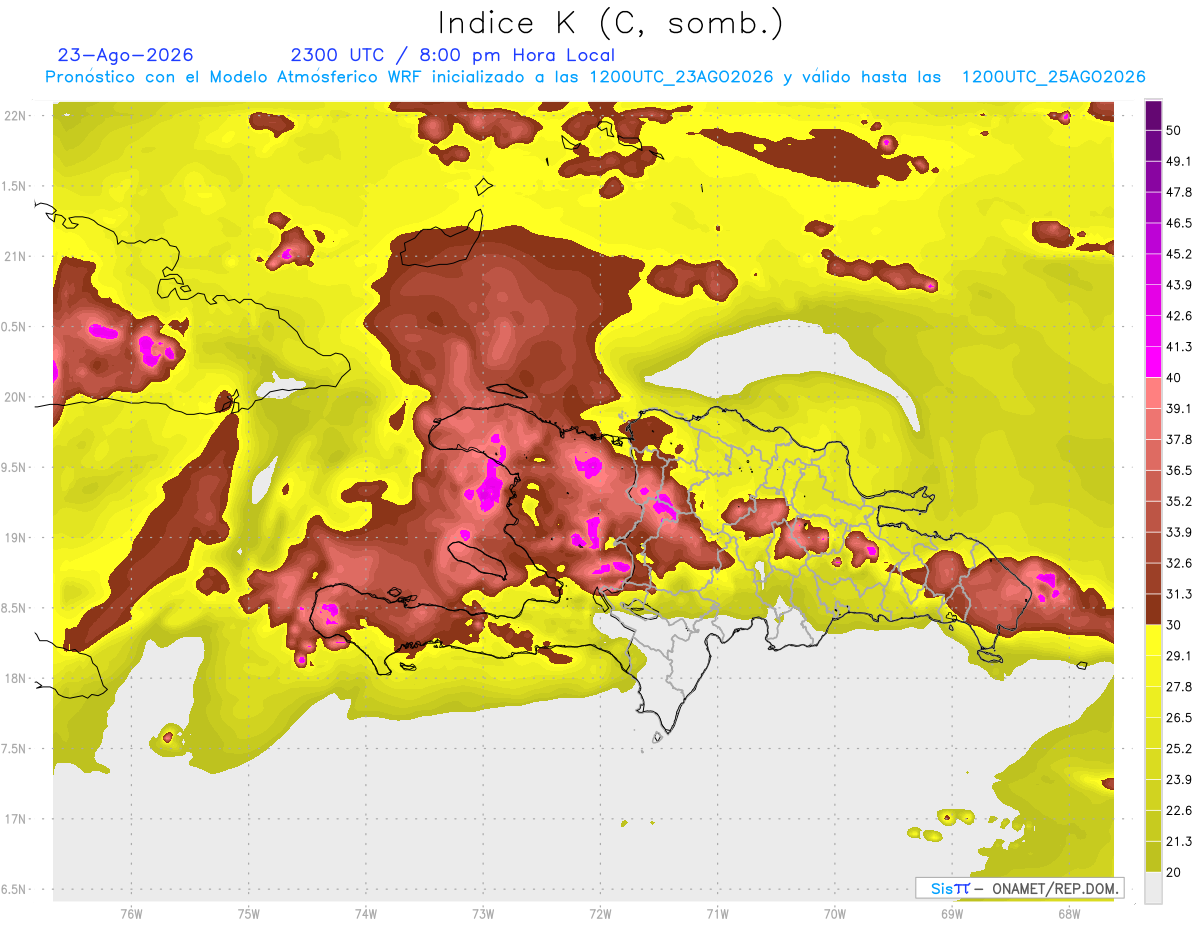The image size is (1200, 927).
Task: Click the "Indice K (C, somb.)" title
Action: [x=610, y=23]
